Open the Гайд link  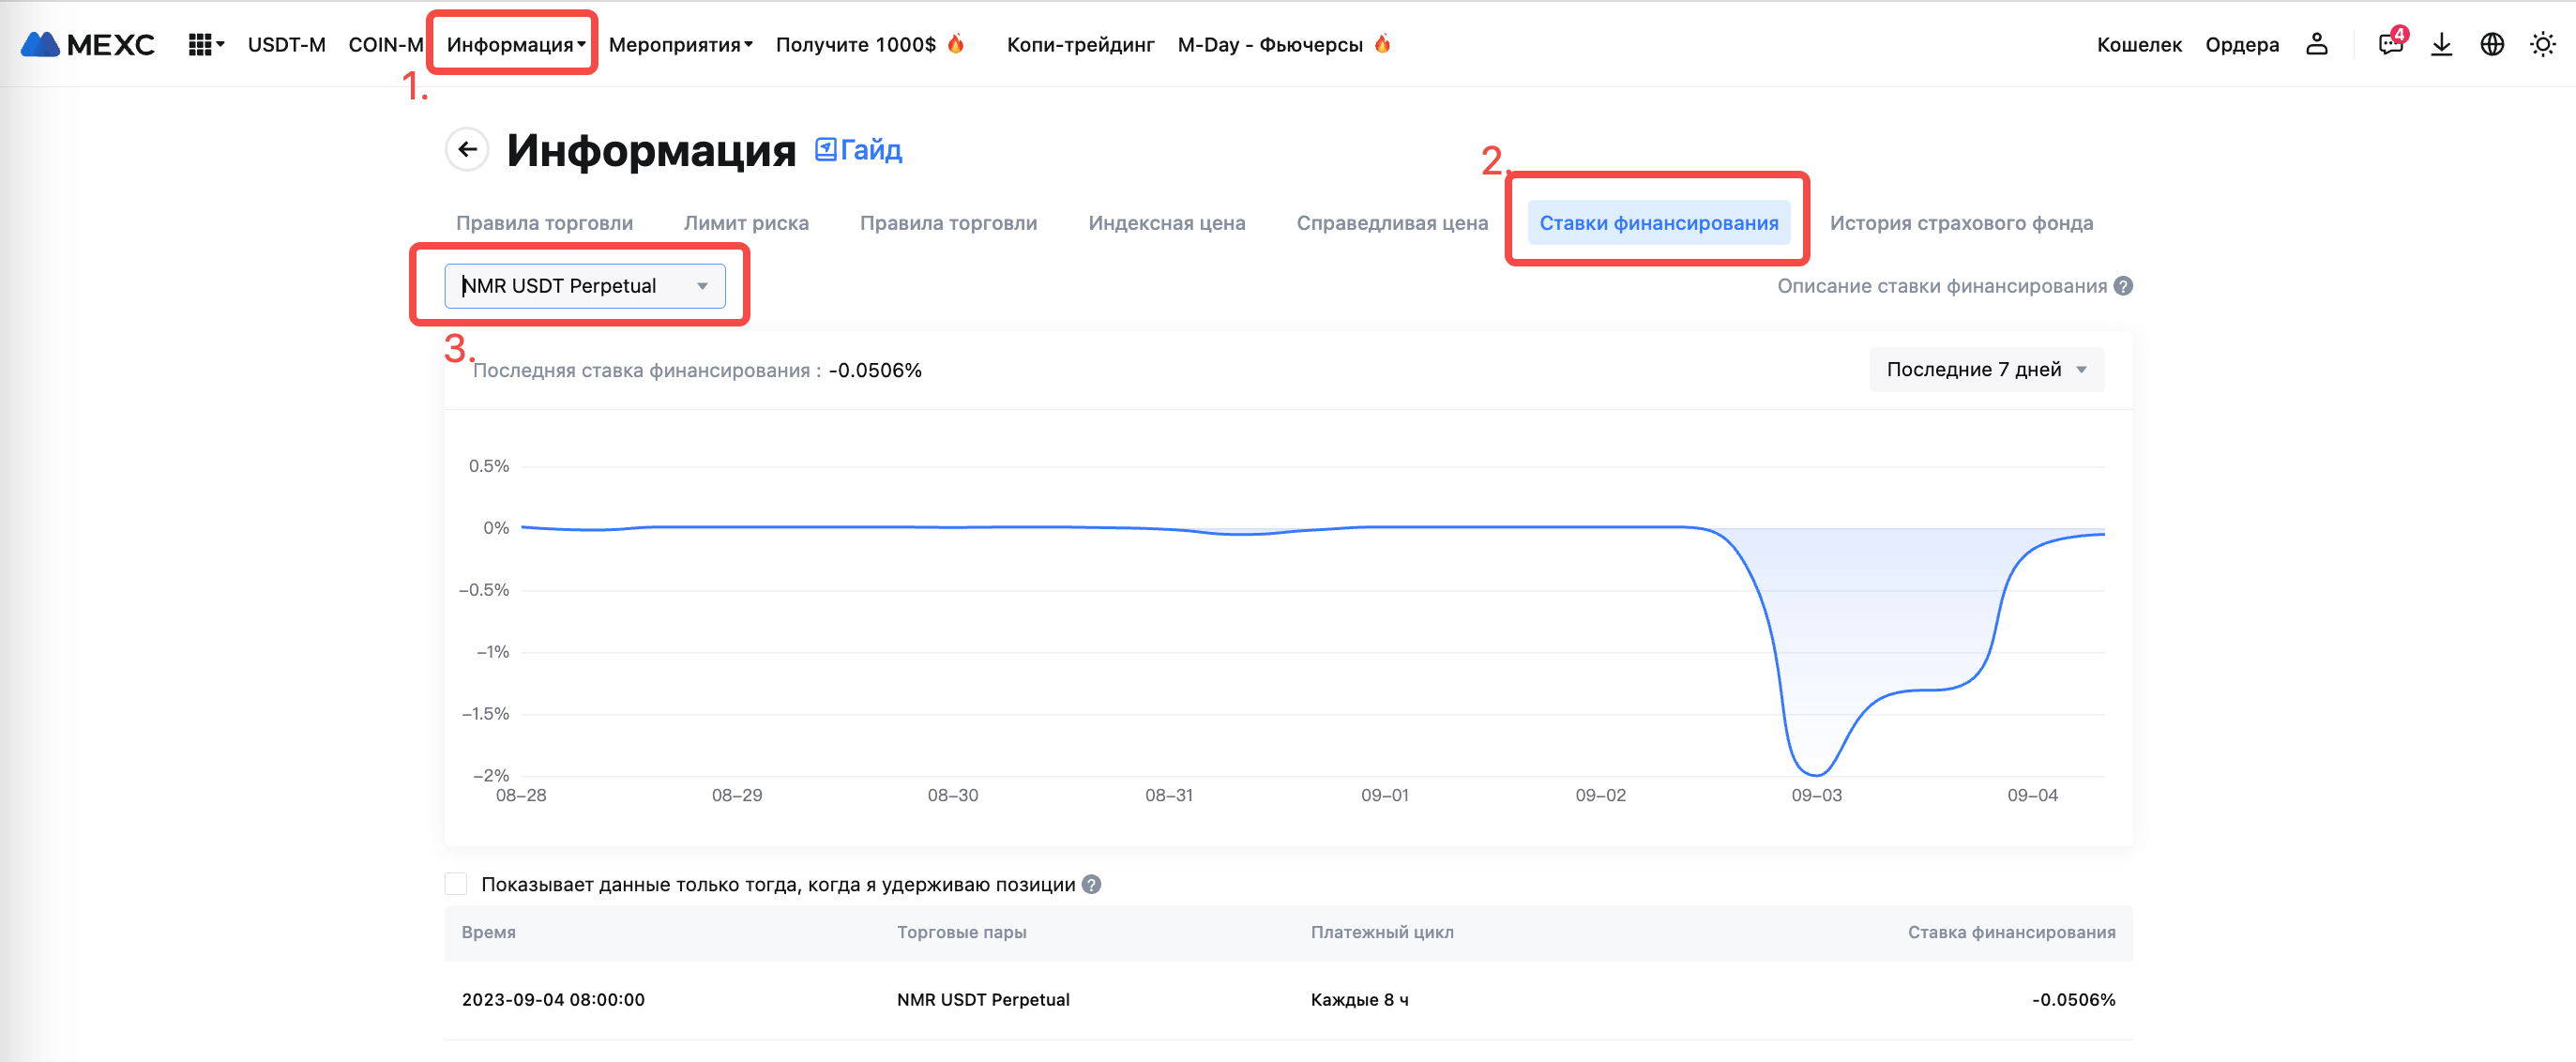(859, 150)
